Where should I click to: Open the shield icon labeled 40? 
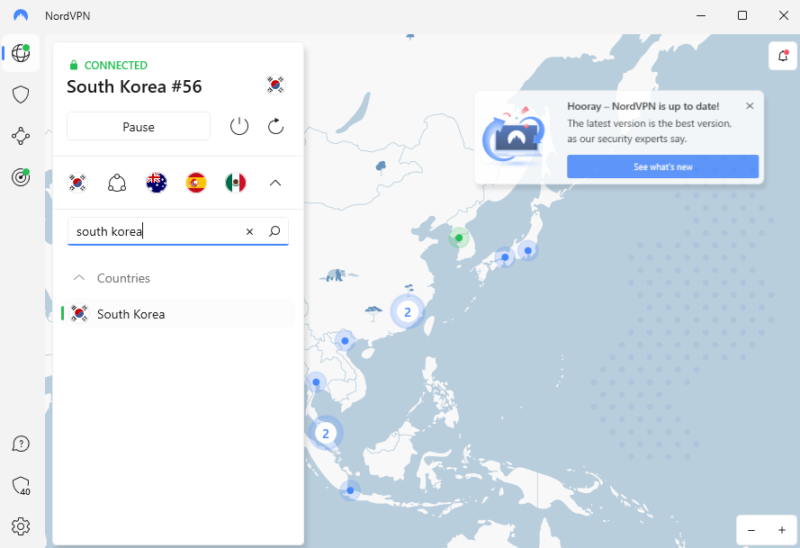pyautogui.click(x=21, y=486)
